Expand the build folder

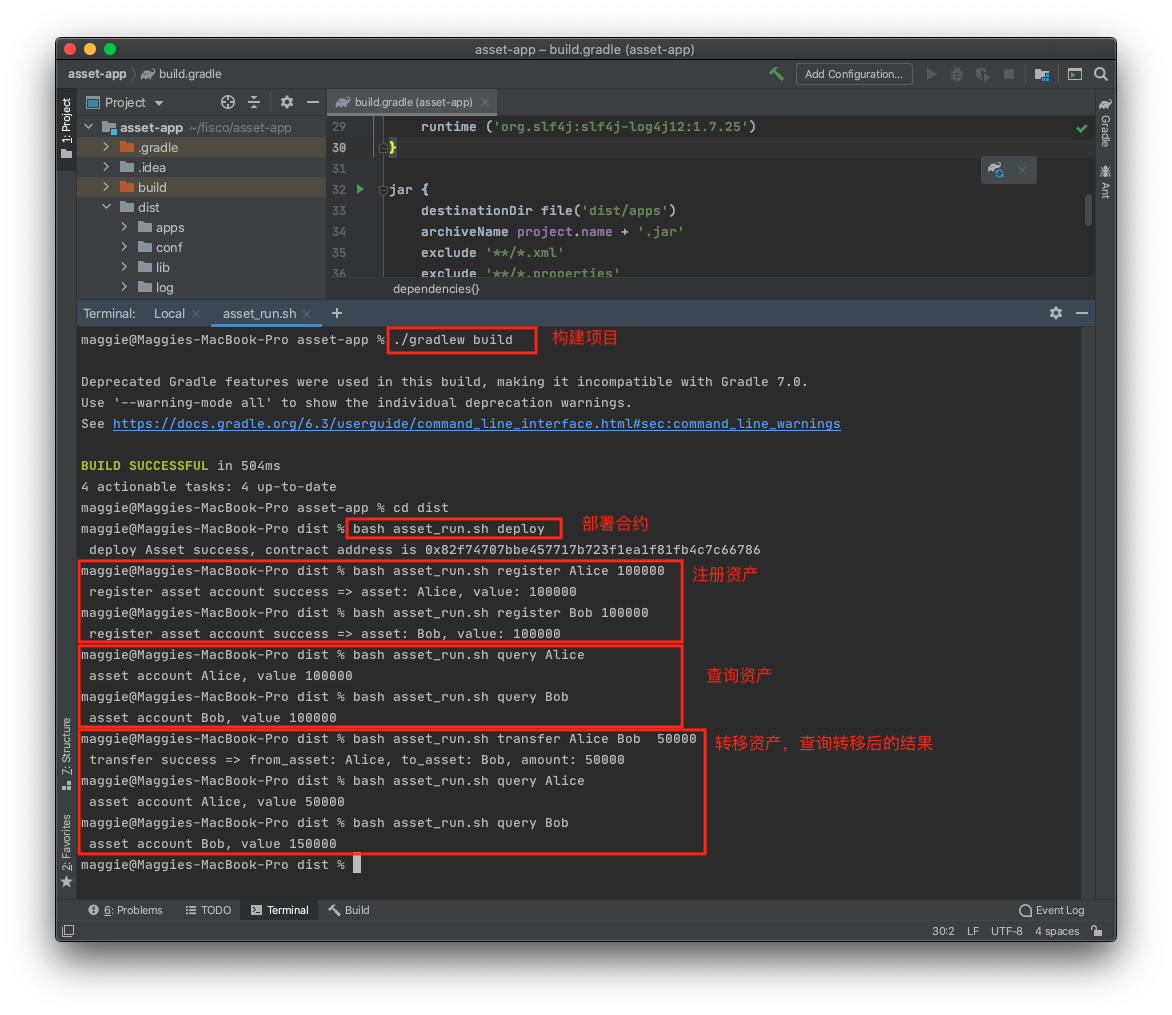106,187
